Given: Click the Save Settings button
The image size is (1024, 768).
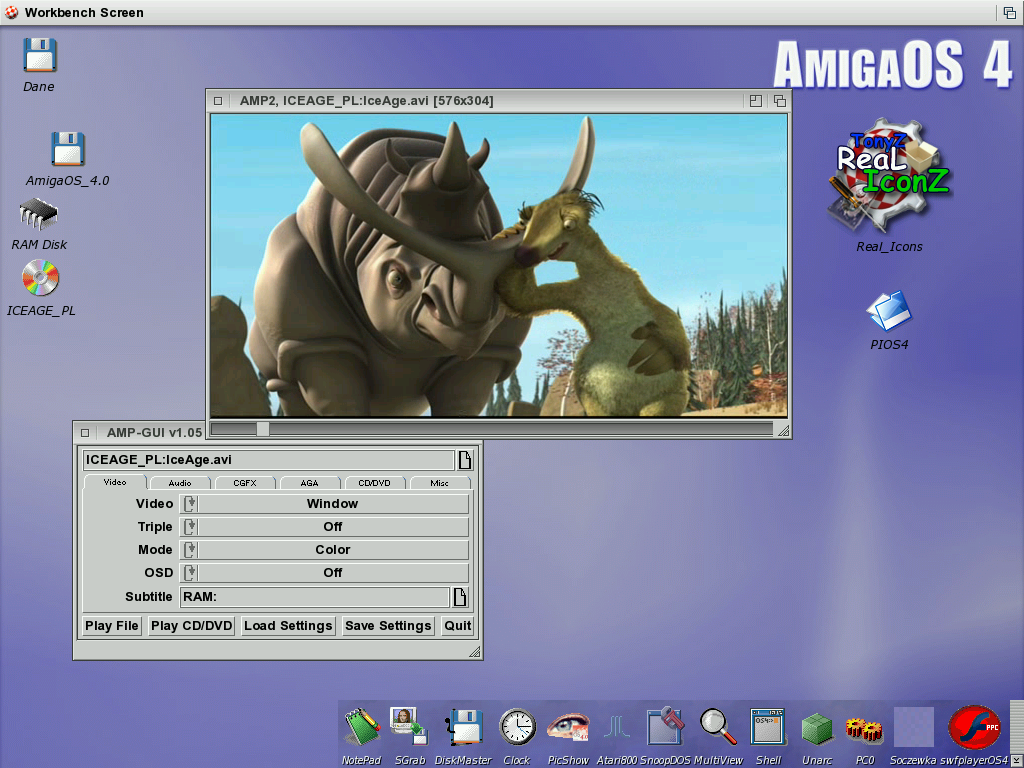Looking at the screenshot, I should pyautogui.click(x=388, y=626).
